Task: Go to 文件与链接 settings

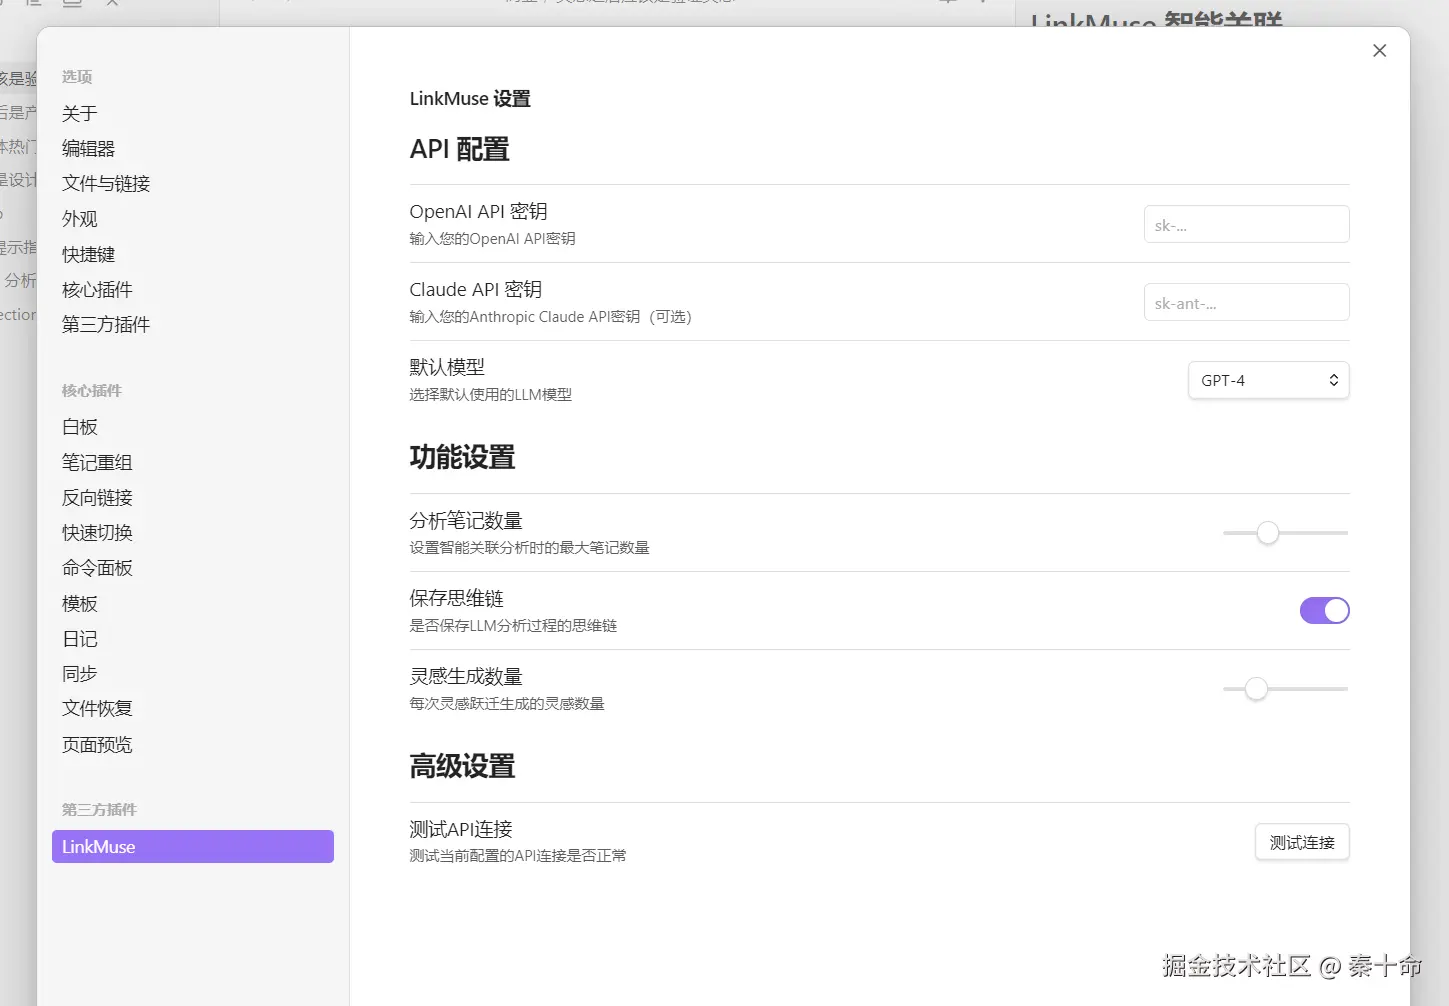Action: pos(106,183)
